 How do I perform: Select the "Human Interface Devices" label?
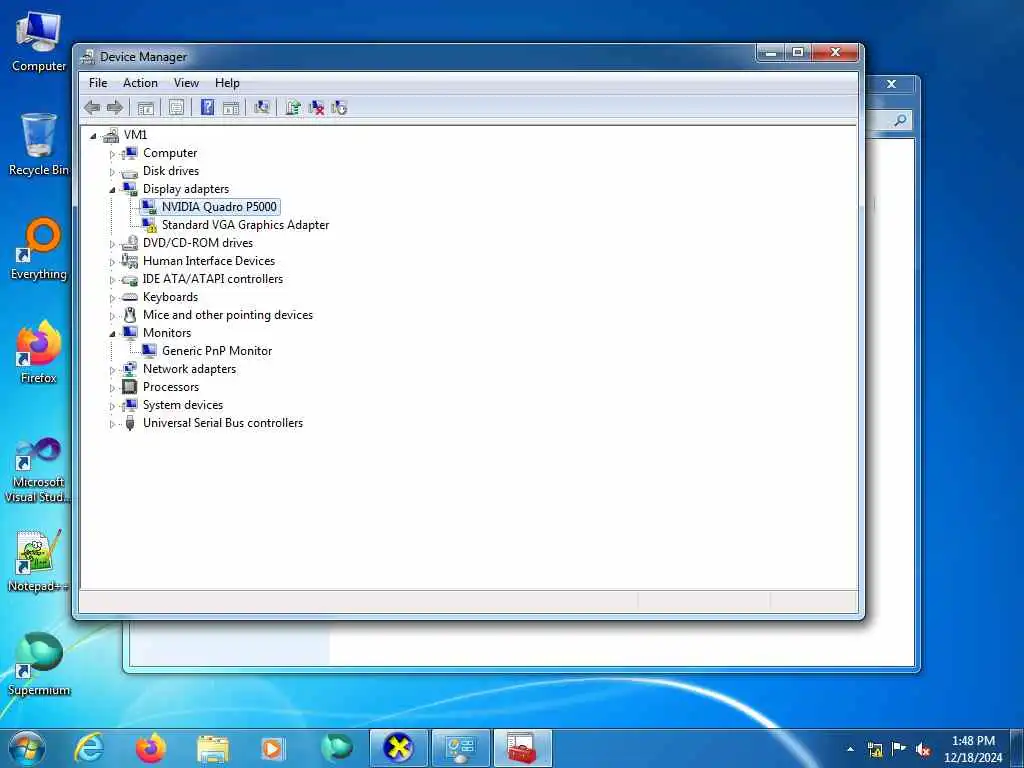(x=209, y=261)
